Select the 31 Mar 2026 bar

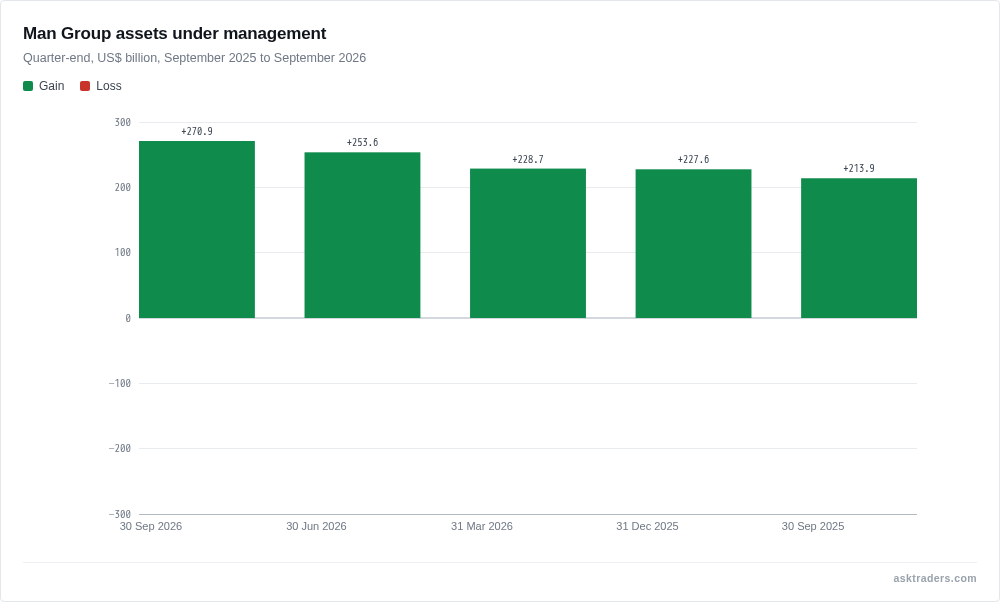click(x=528, y=244)
